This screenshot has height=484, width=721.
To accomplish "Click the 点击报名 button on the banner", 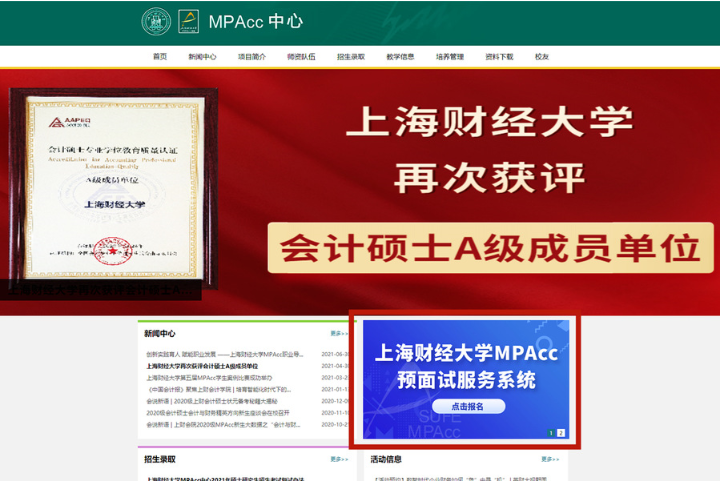I will pyautogui.click(x=467, y=407).
